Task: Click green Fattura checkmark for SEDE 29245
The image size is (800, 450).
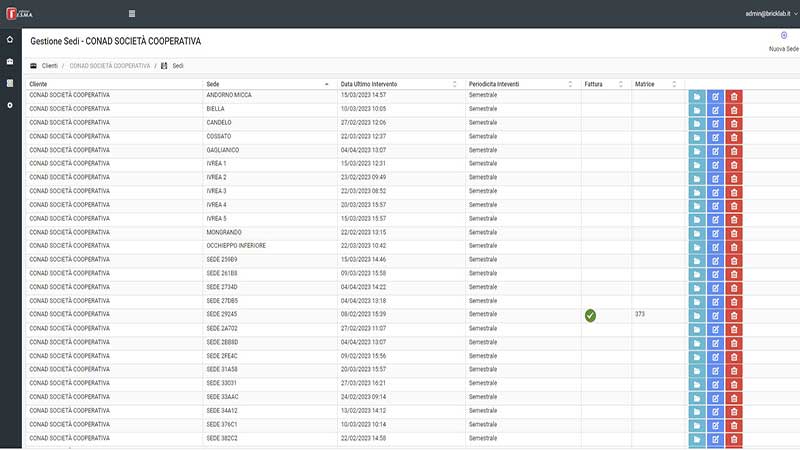Action: (x=590, y=316)
